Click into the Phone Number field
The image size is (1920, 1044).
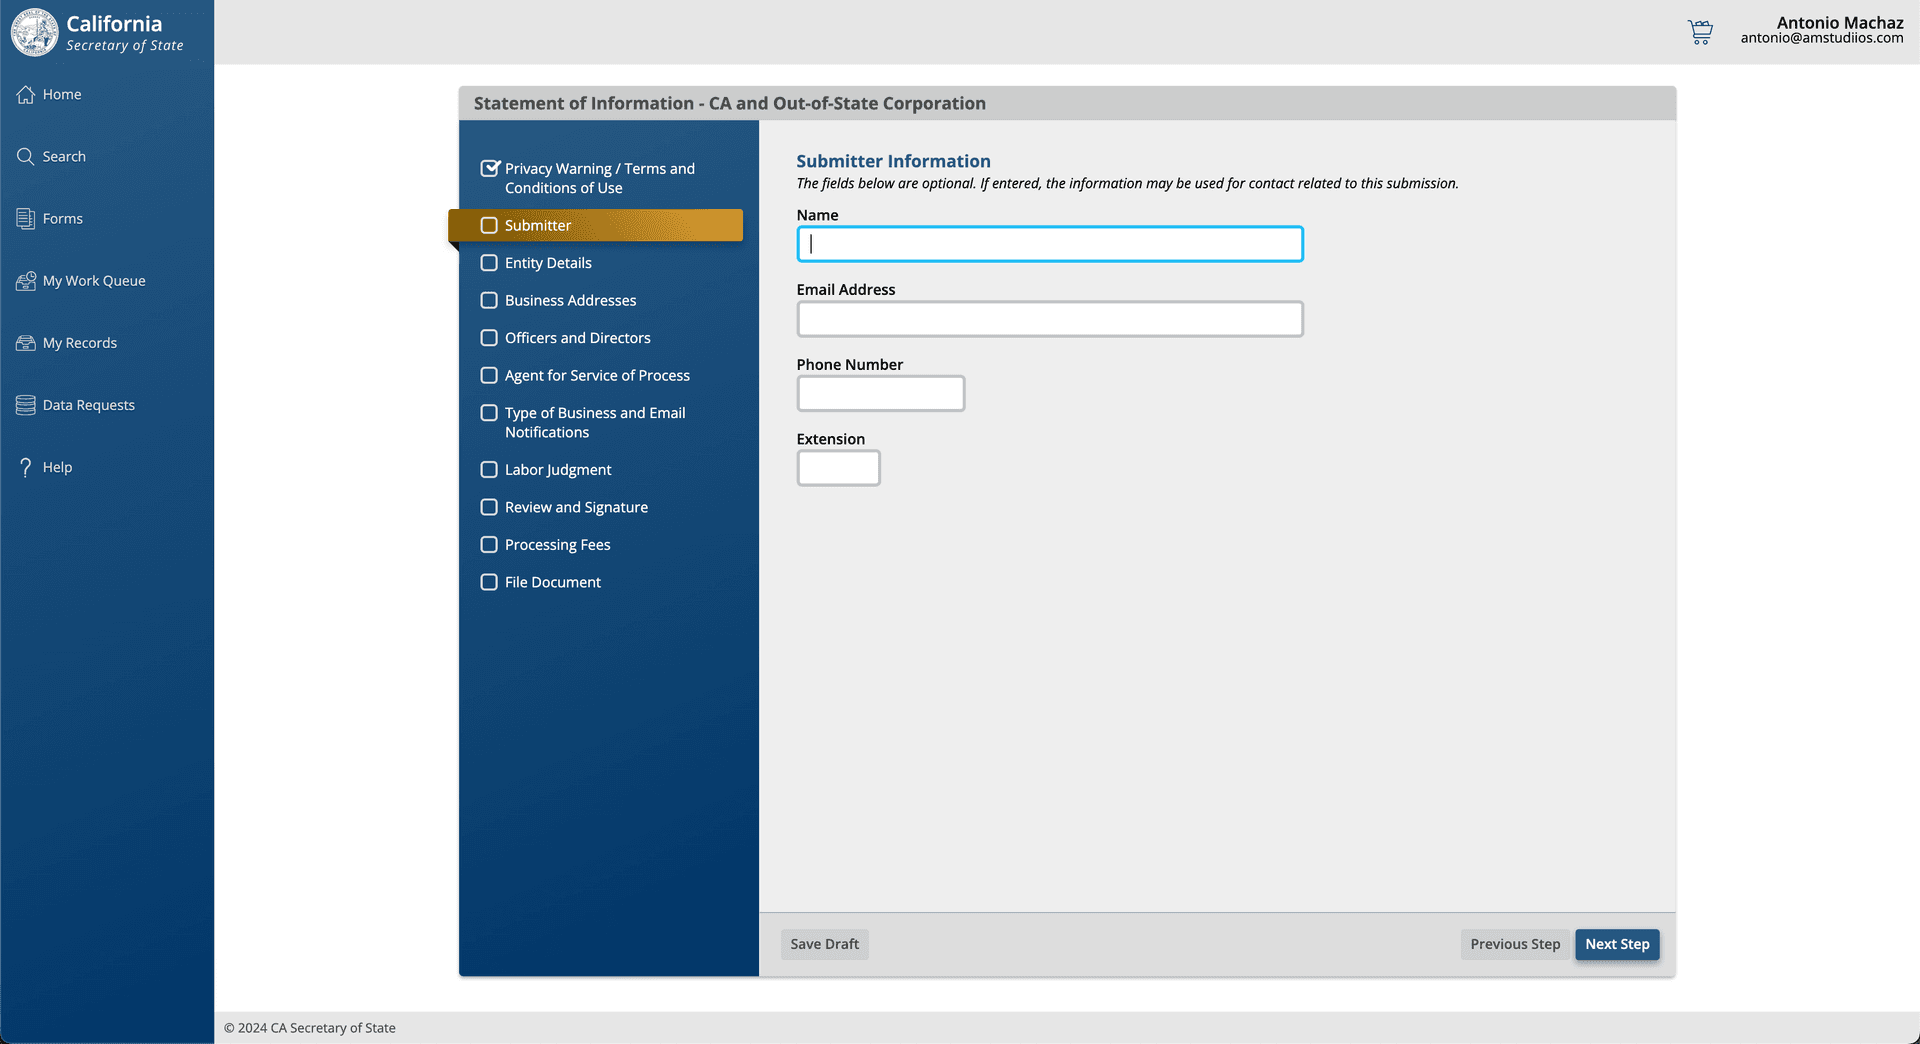coord(880,394)
